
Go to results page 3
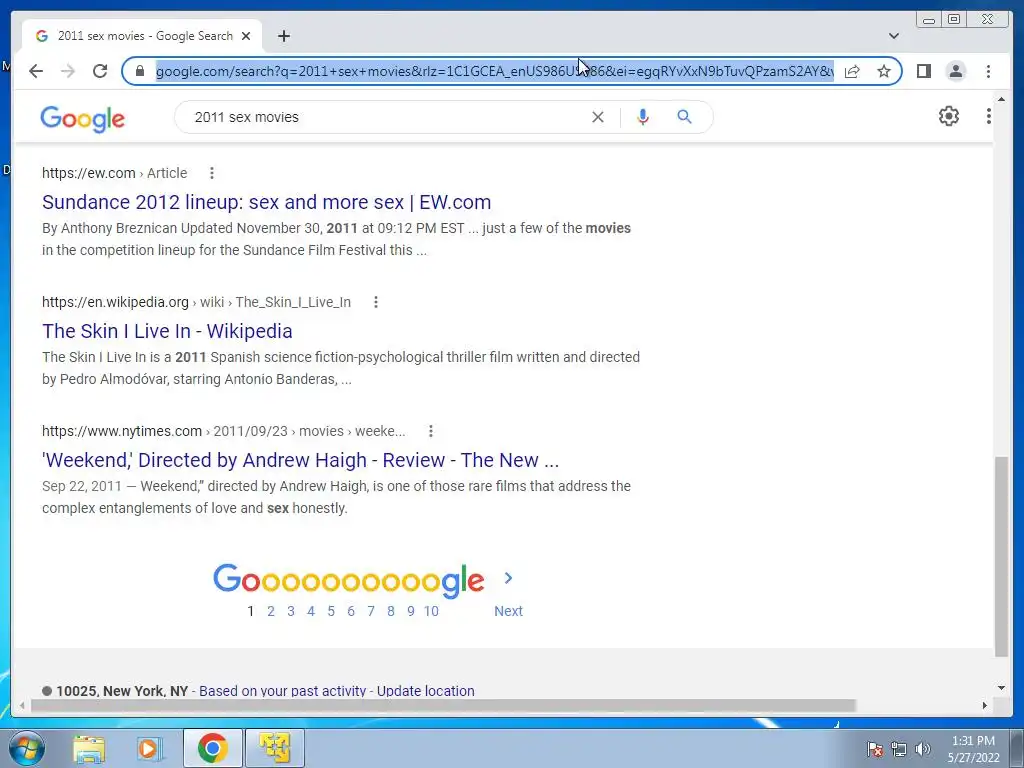click(x=291, y=611)
